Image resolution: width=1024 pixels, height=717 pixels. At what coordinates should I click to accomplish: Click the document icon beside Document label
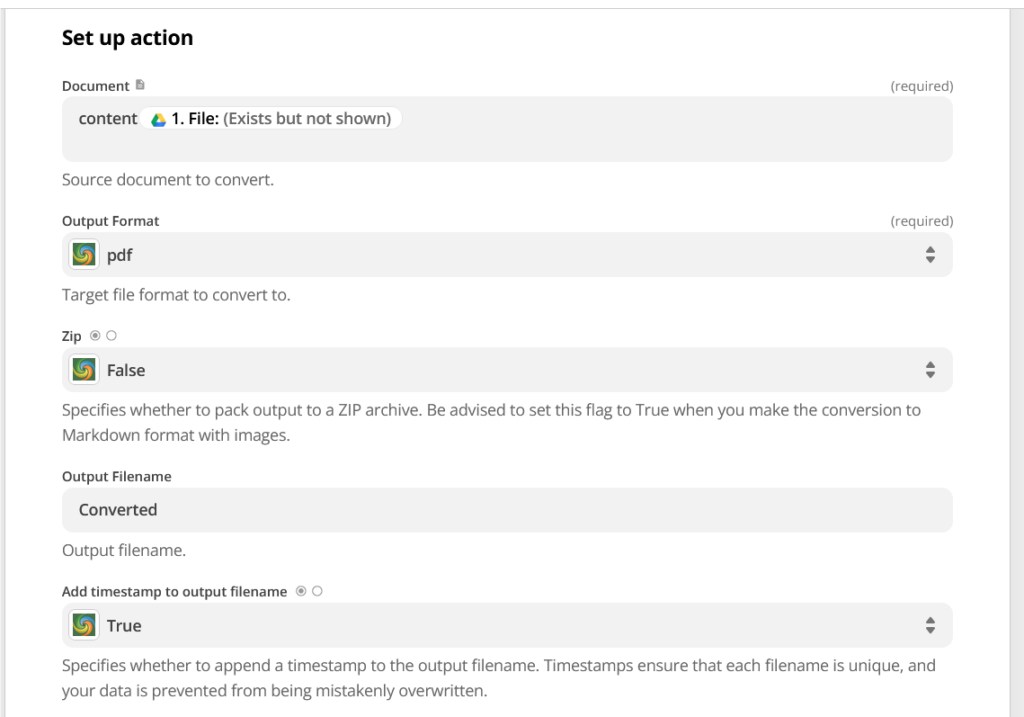point(140,85)
